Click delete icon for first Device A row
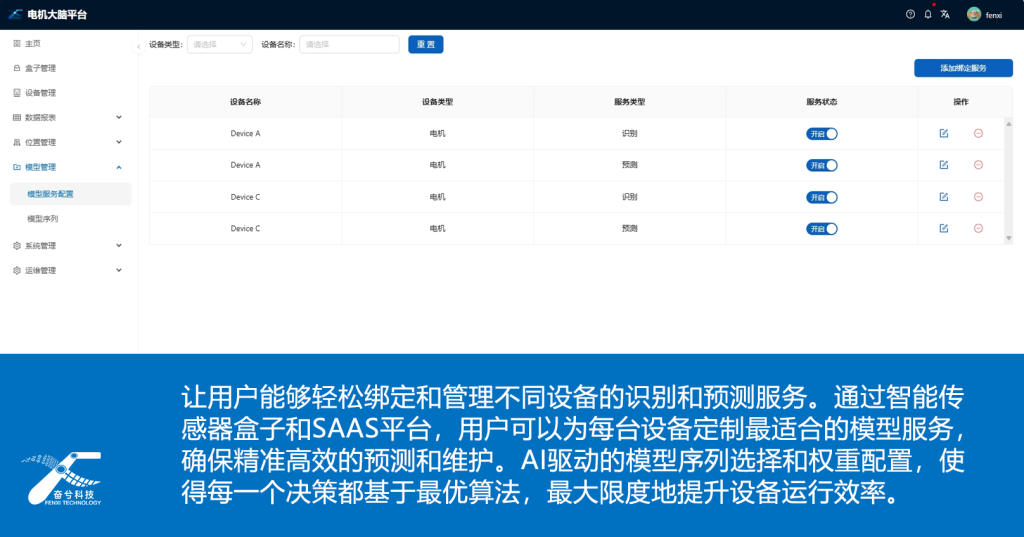This screenshot has width=1024, height=537. [x=978, y=134]
